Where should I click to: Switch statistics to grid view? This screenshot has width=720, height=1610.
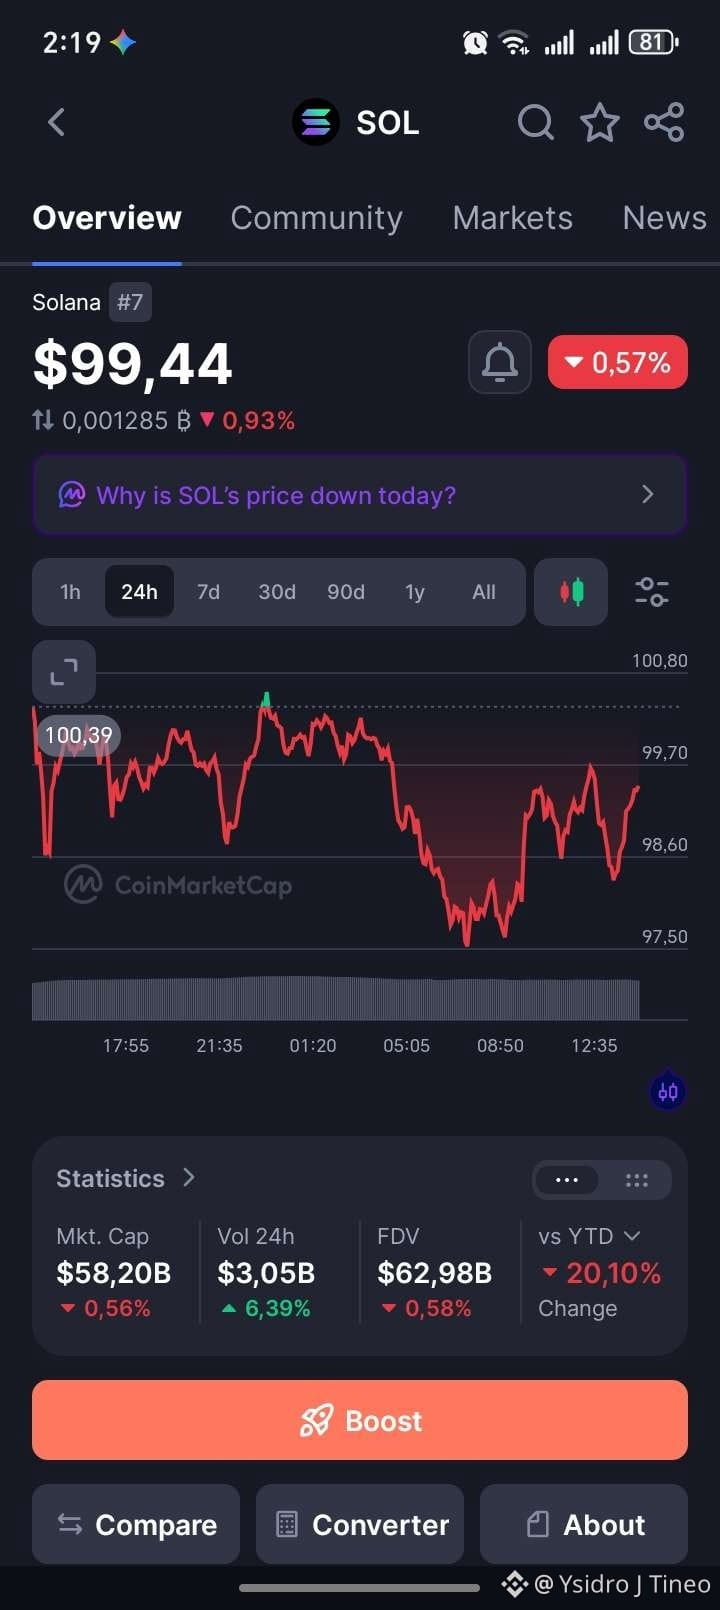point(636,1180)
